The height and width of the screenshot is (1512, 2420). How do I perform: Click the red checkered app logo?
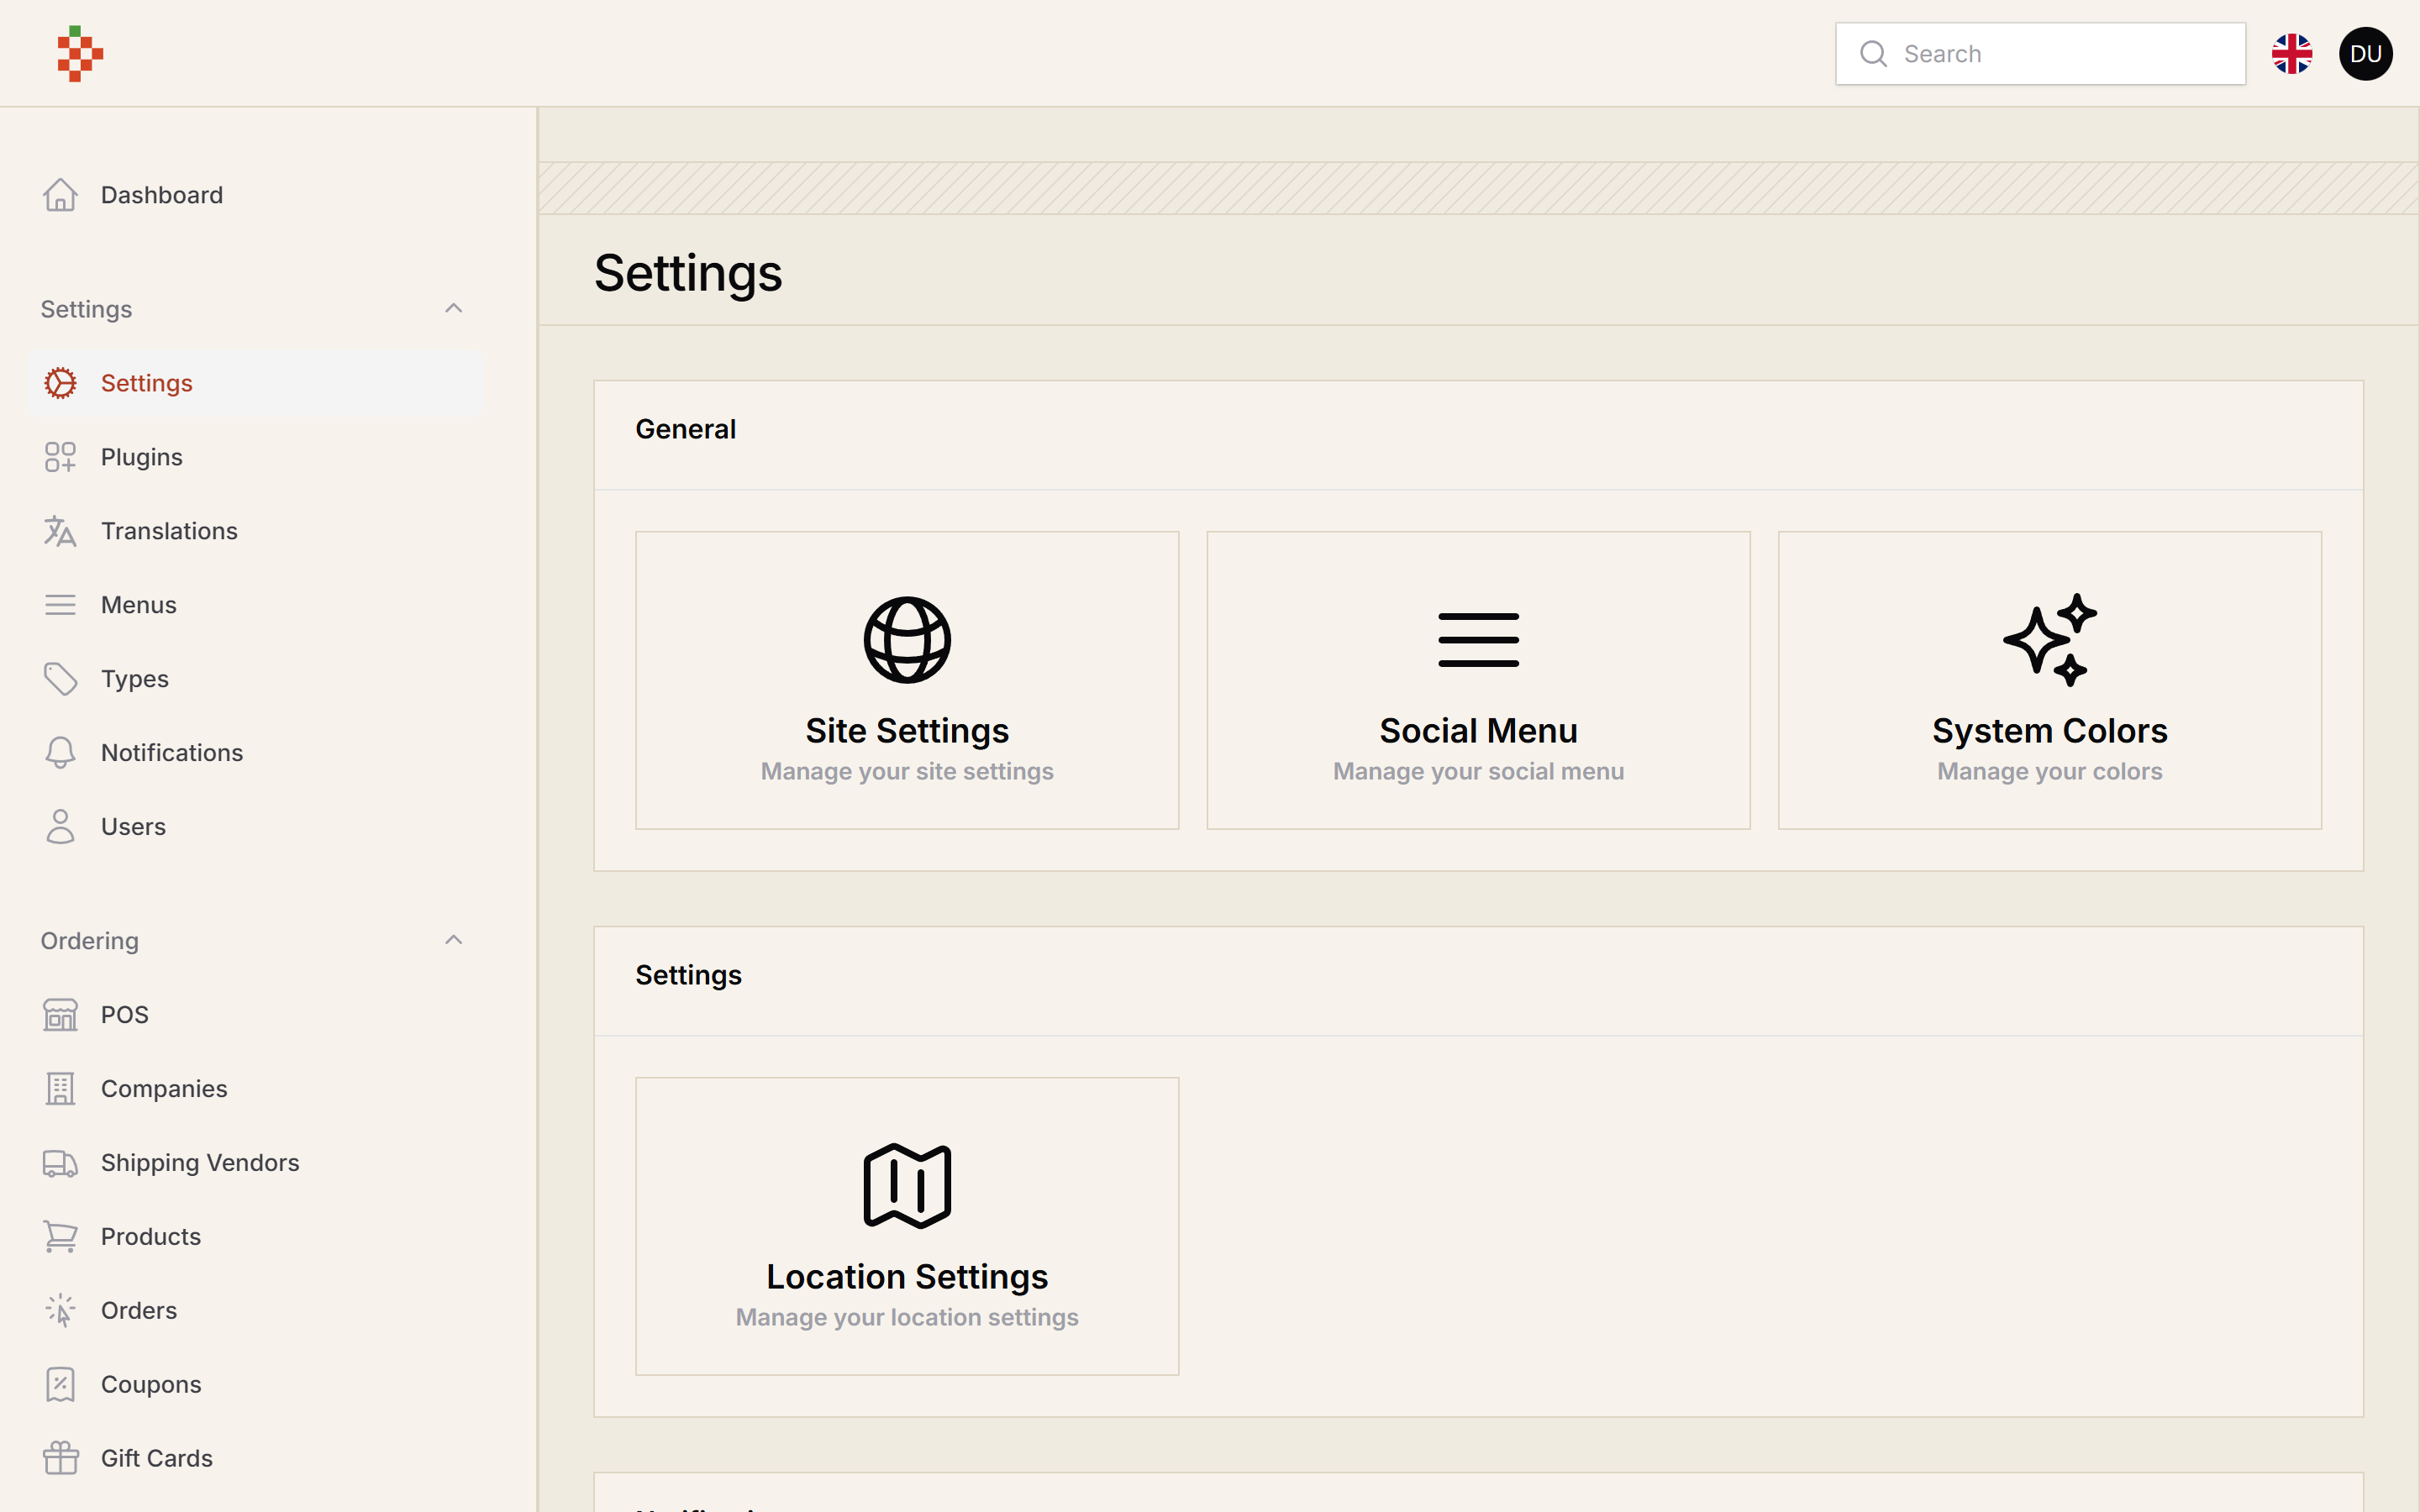[80, 54]
